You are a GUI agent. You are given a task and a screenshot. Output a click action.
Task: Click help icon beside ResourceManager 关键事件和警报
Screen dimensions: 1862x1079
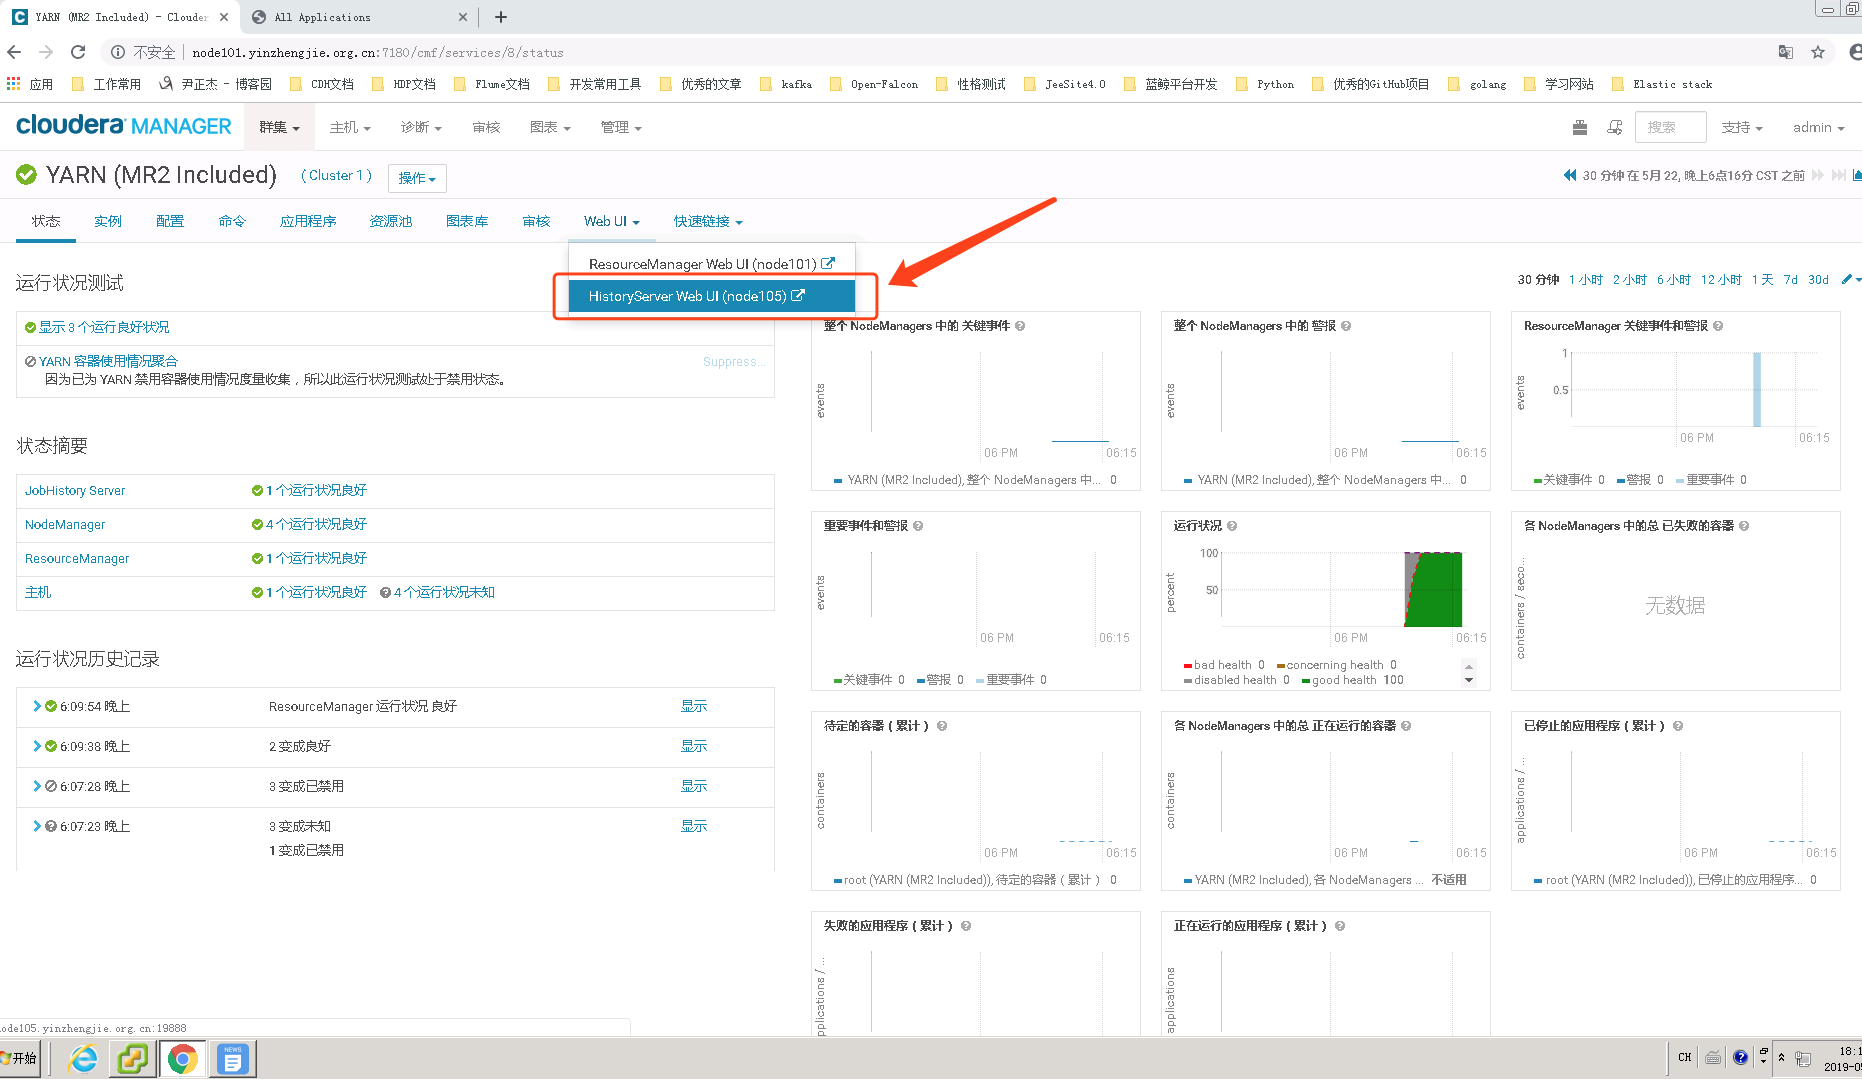click(x=1718, y=326)
